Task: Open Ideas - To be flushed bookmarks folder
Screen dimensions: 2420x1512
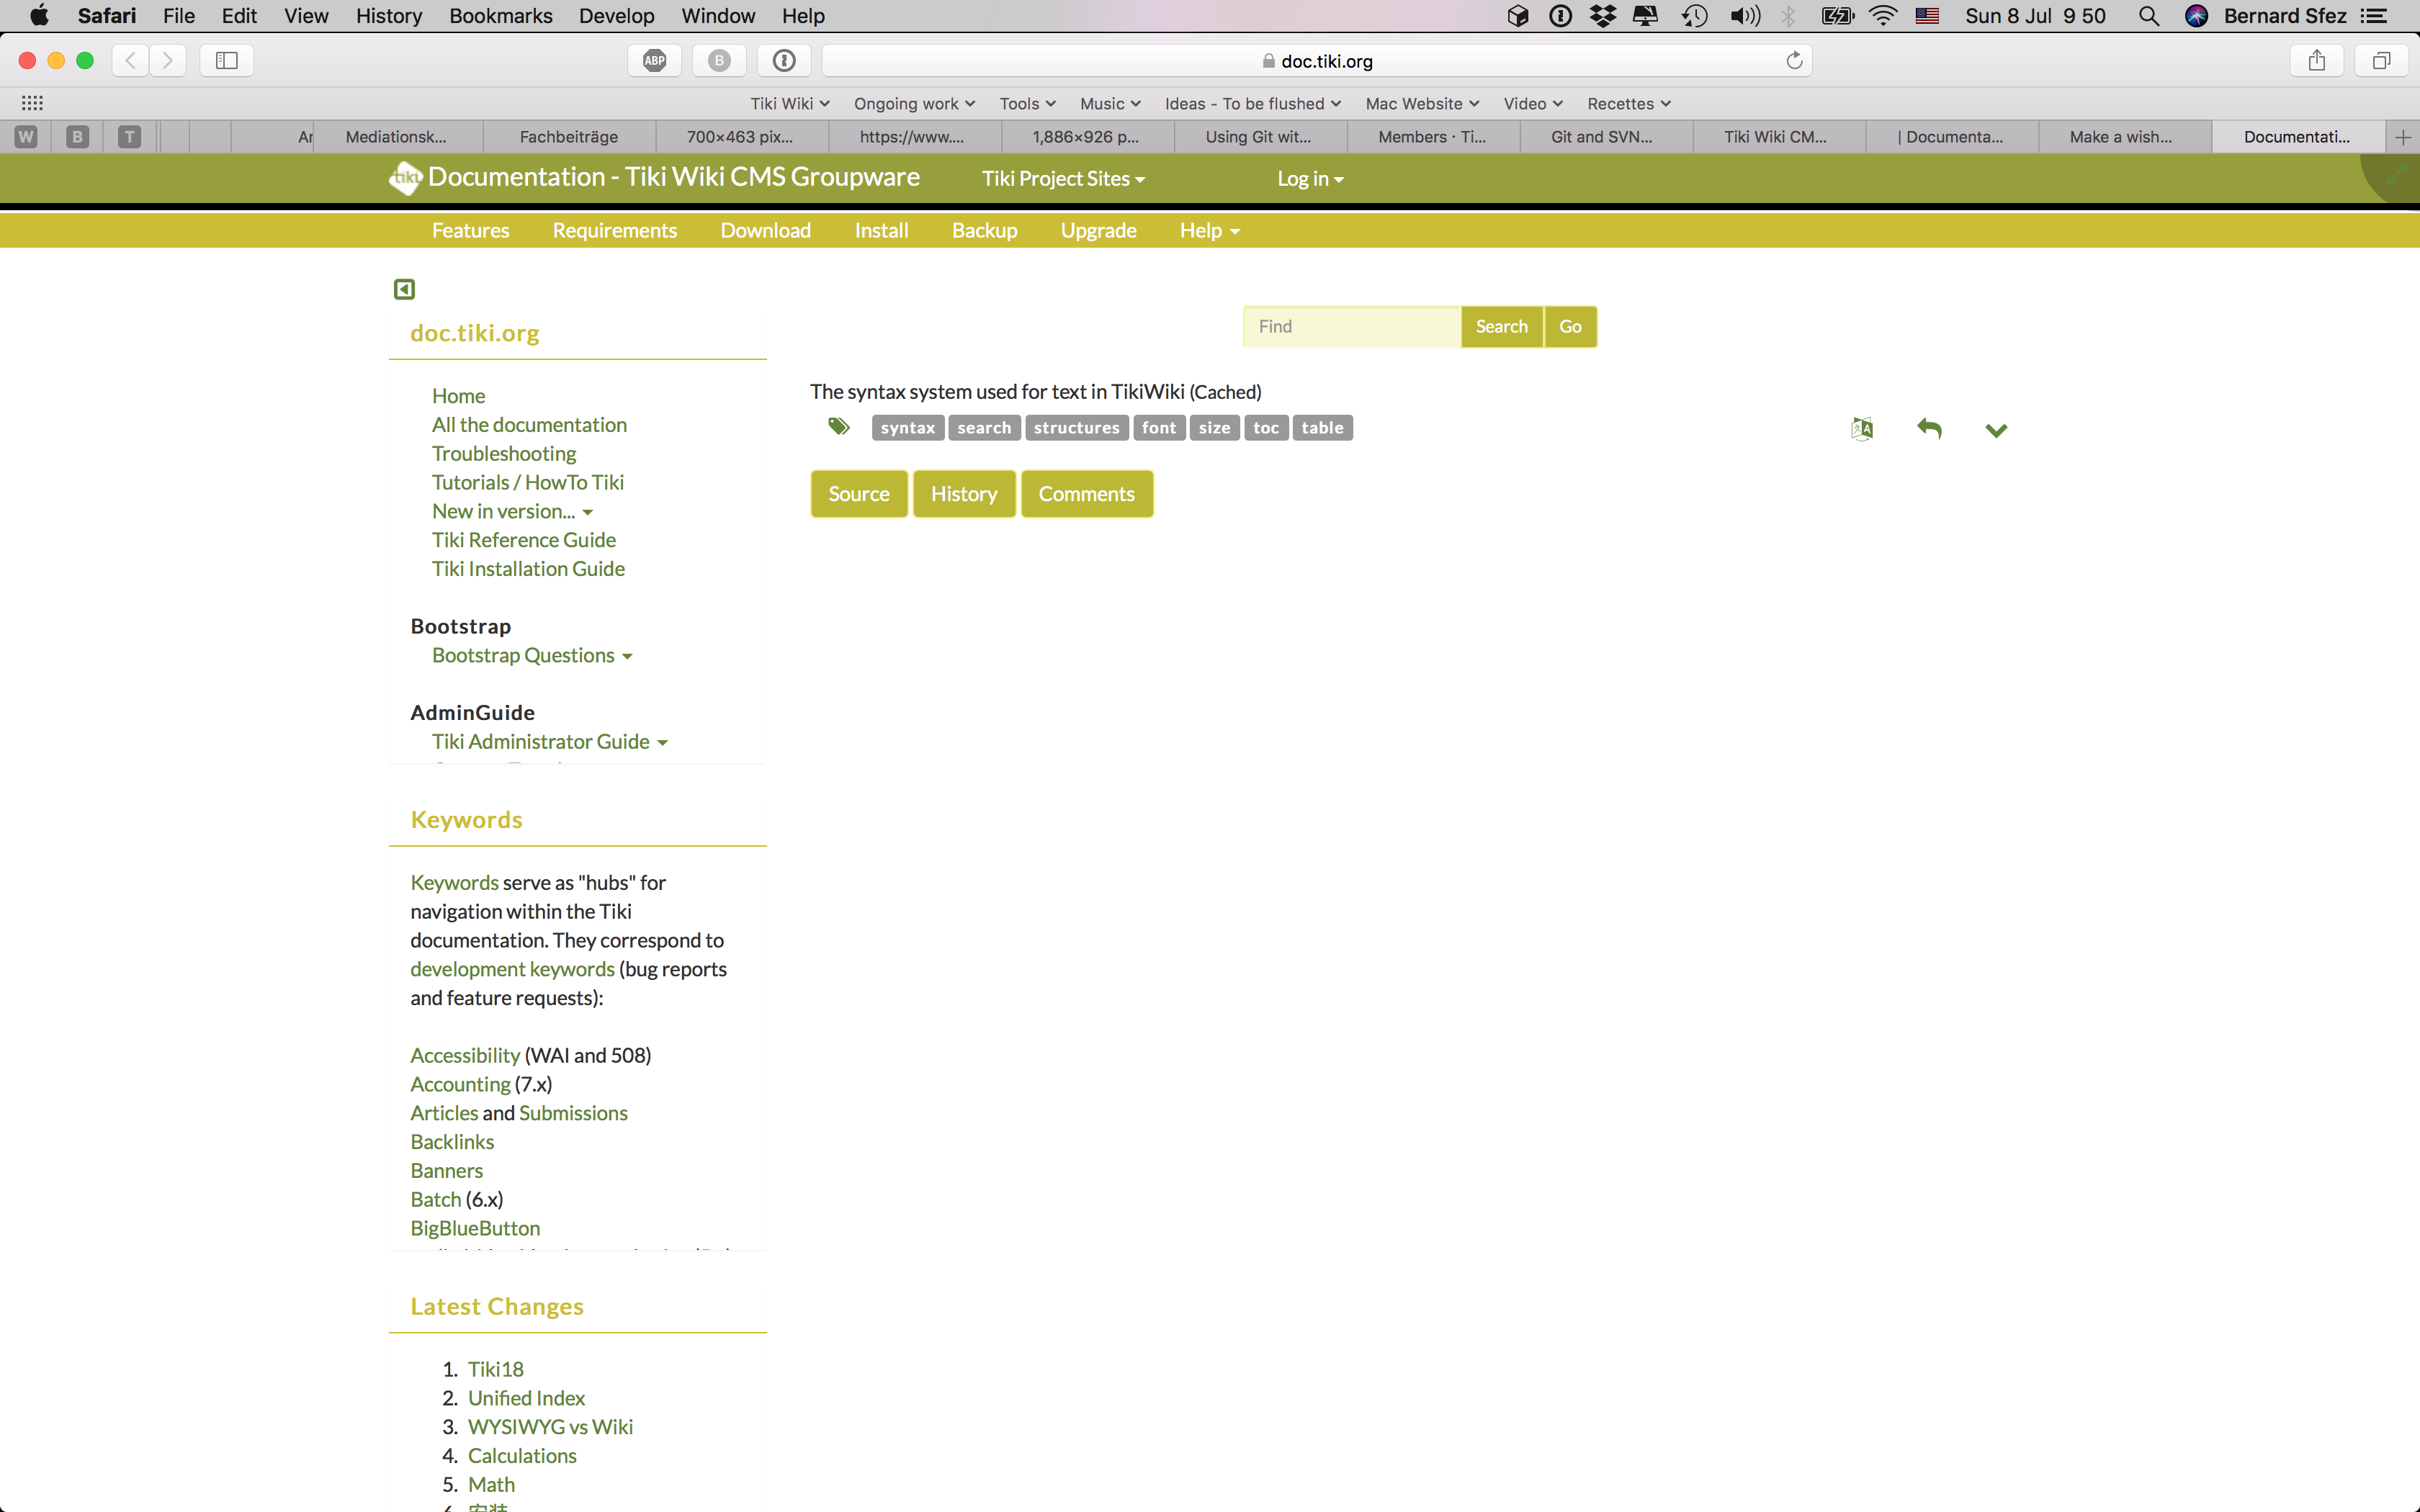Action: click(x=1253, y=104)
